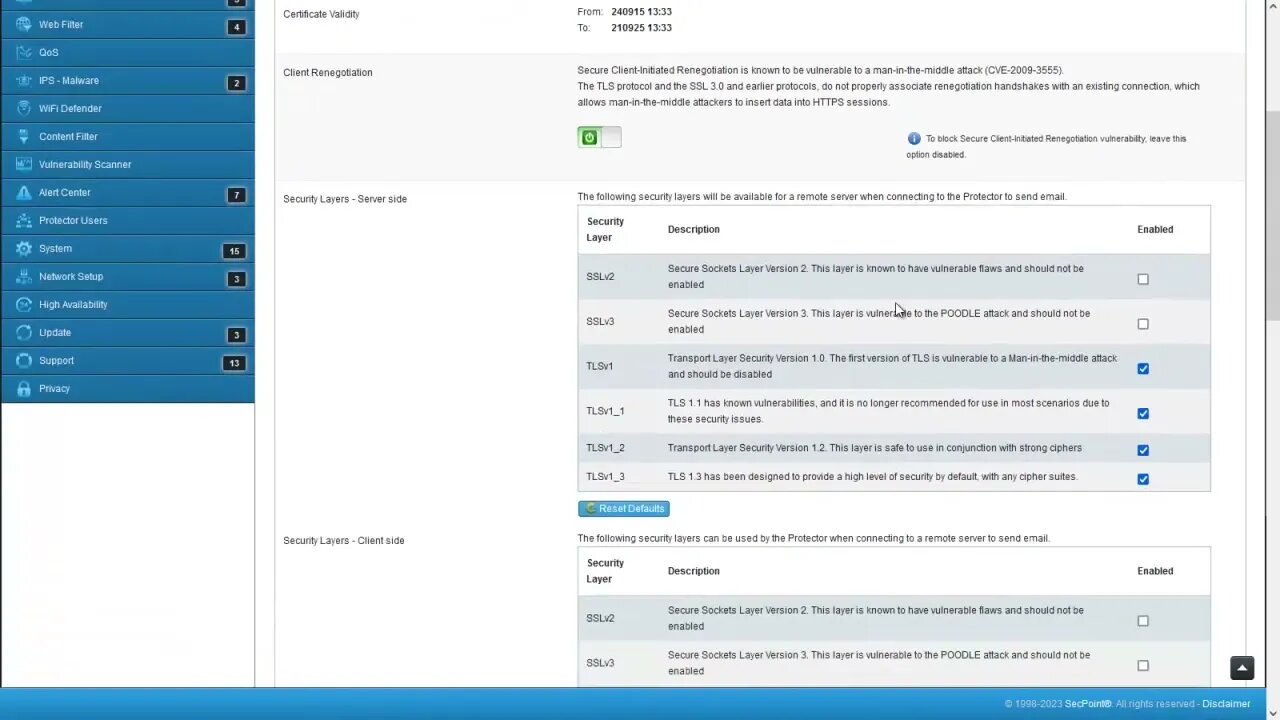The width and height of the screenshot is (1280, 720).
Task: Open the Web Filter menu
Action: click(128, 24)
